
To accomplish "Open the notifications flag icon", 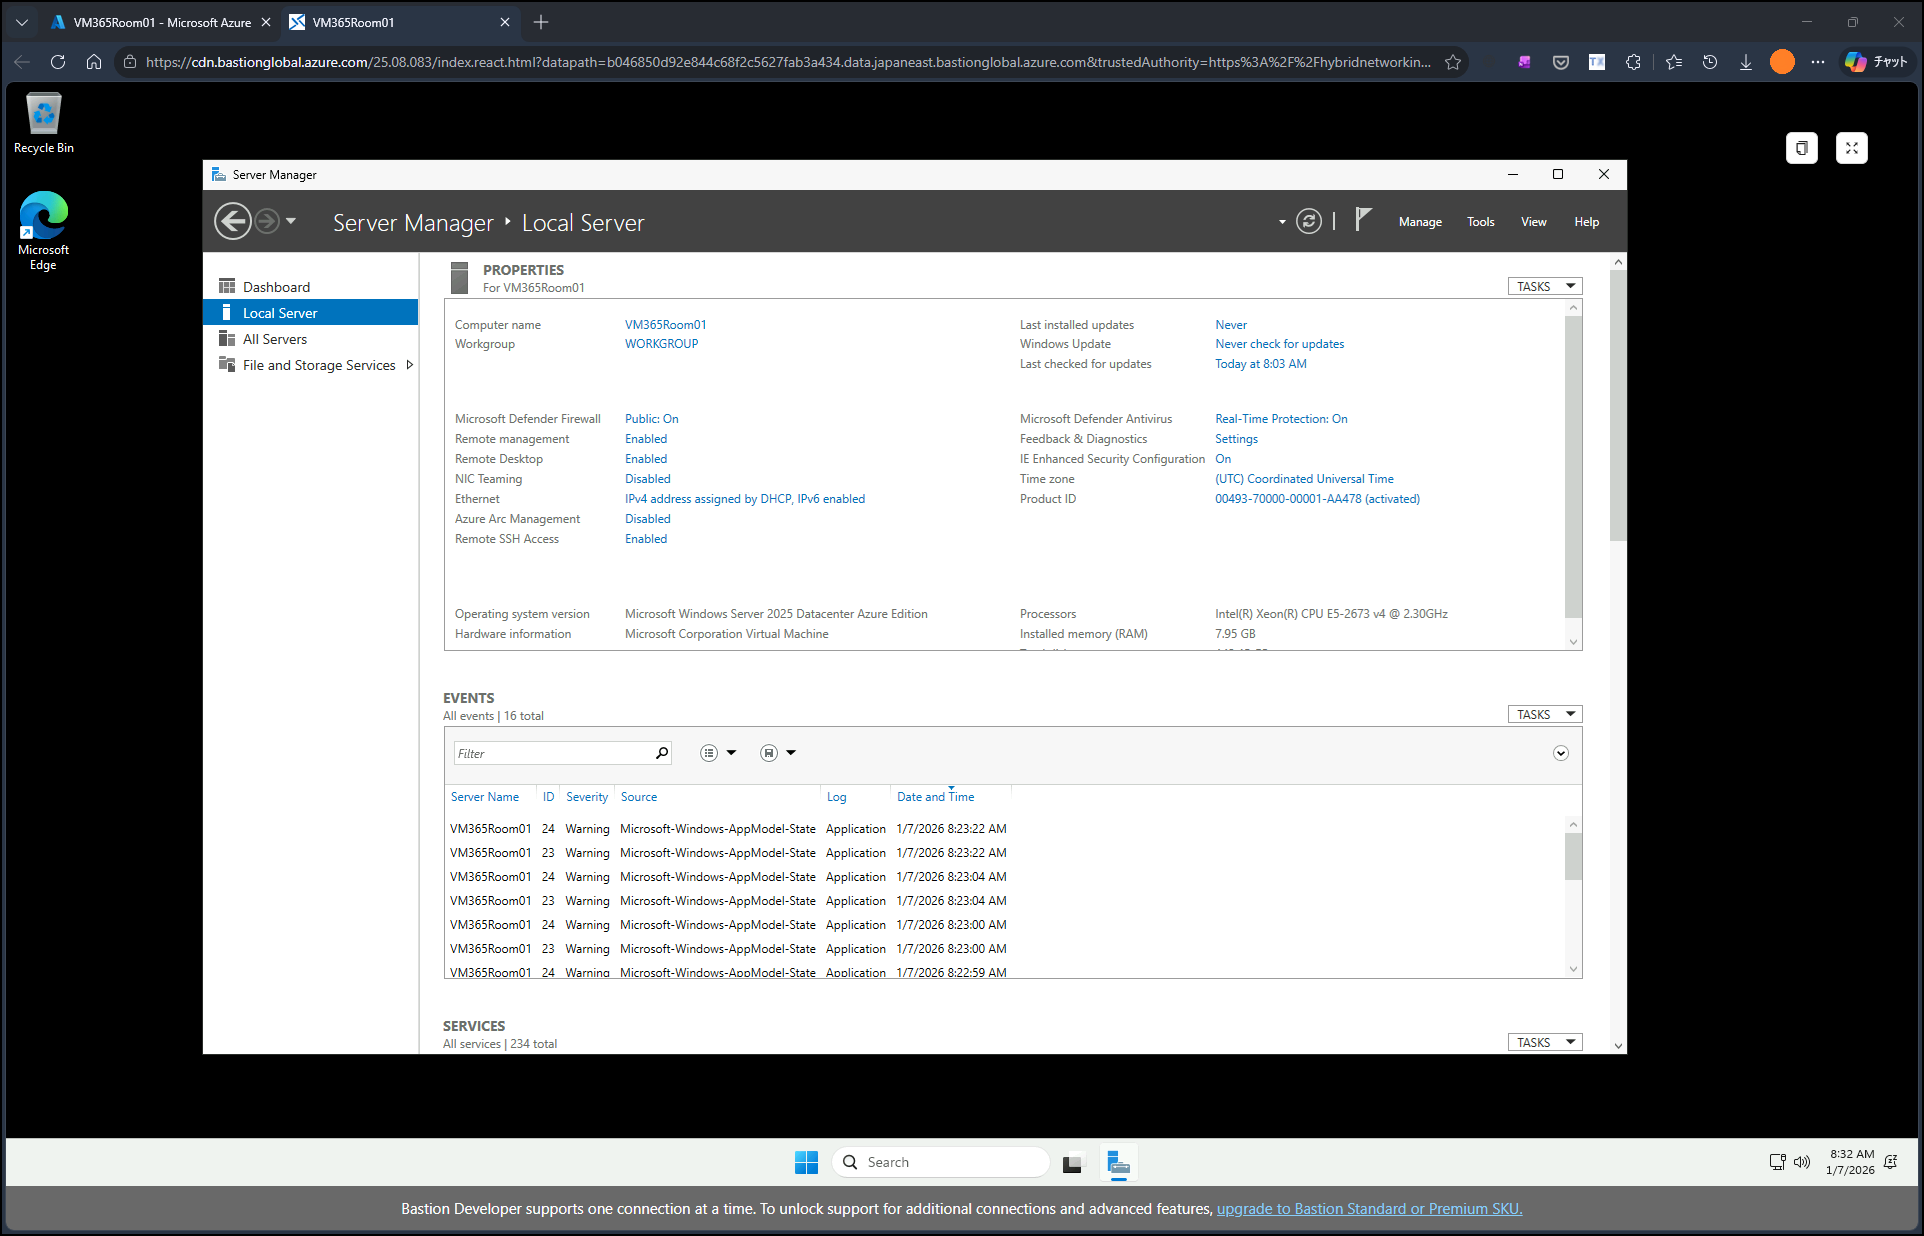I will (x=1362, y=220).
